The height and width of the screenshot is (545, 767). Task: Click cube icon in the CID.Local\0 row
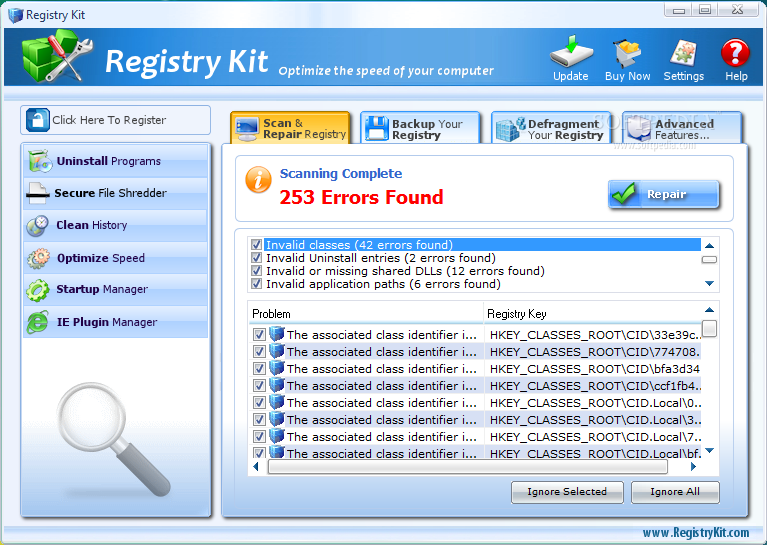[277, 402]
